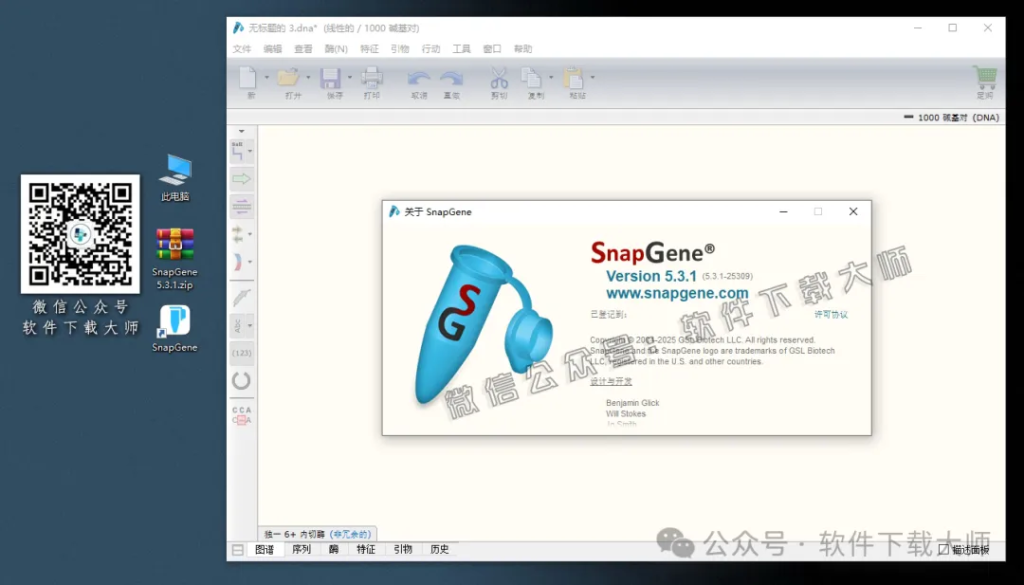The height and width of the screenshot is (585, 1024).
Task: Save the document using the Save icon
Action: click(x=332, y=80)
